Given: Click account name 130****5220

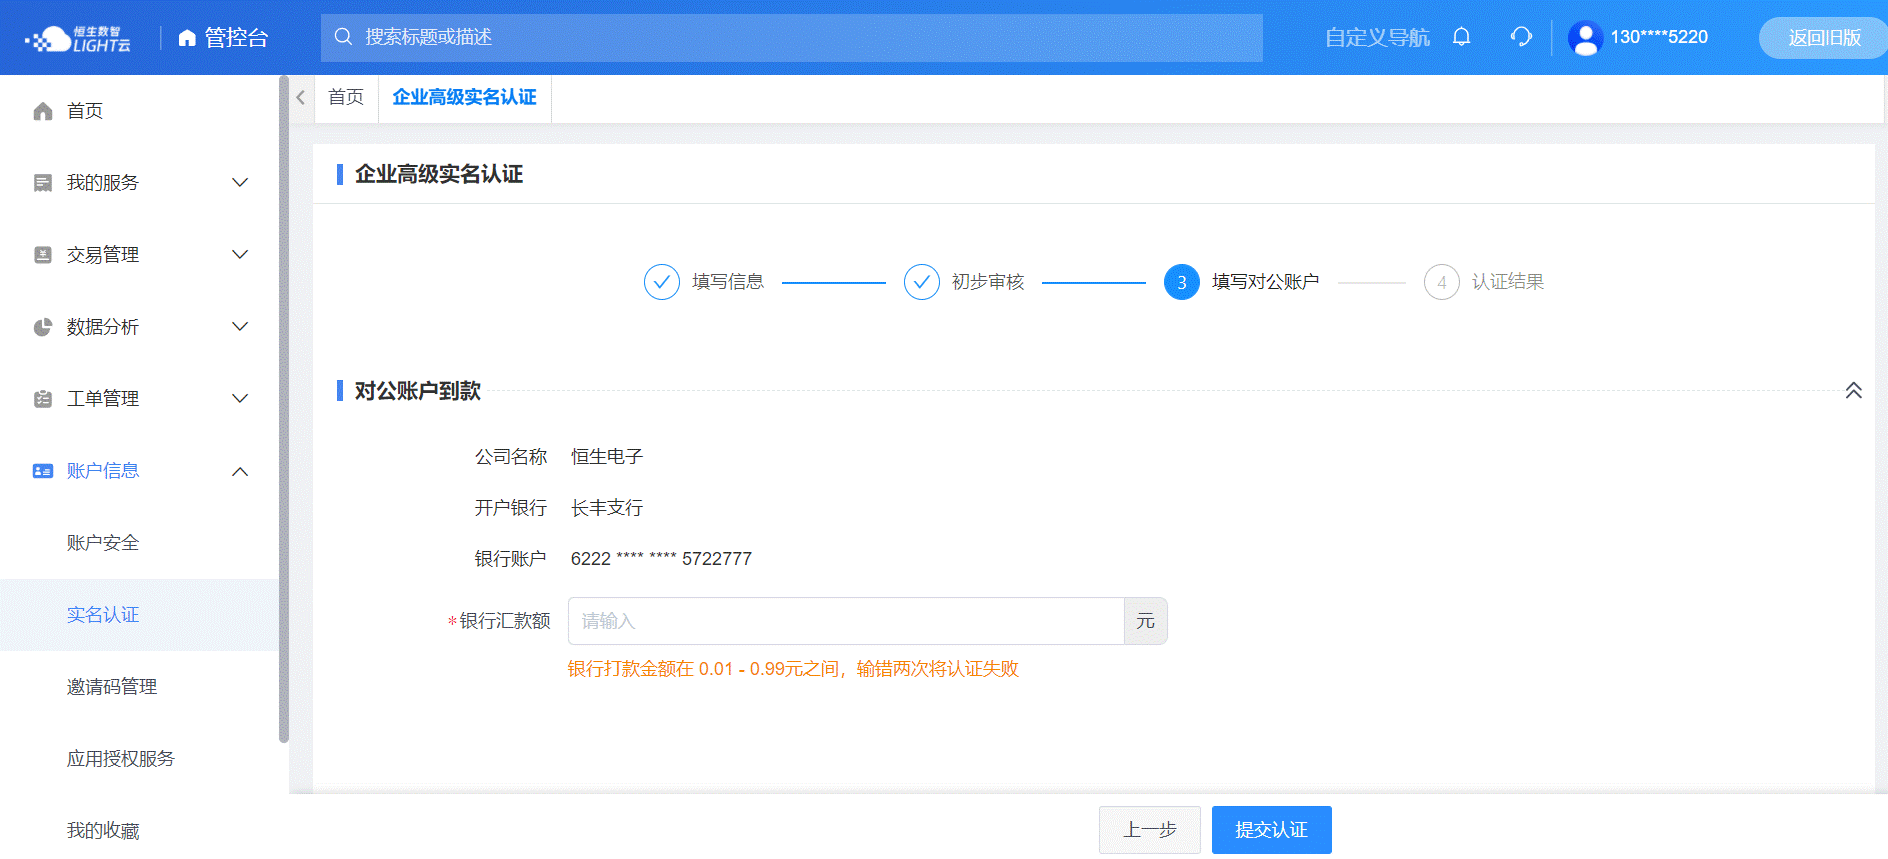Looking at the screenshot, I should click(x=1659, y=37).
